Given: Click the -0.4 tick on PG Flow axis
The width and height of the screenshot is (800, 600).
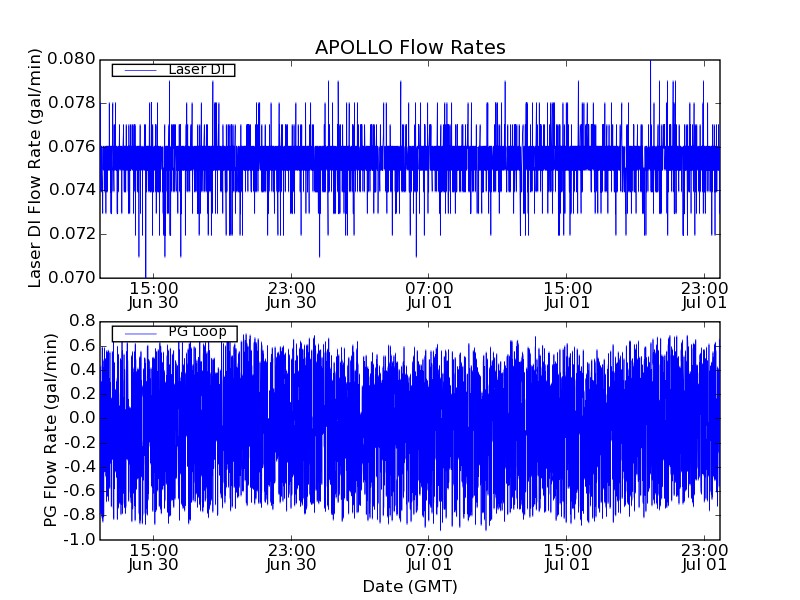Looking at the screenshot, I should [80, 467].
